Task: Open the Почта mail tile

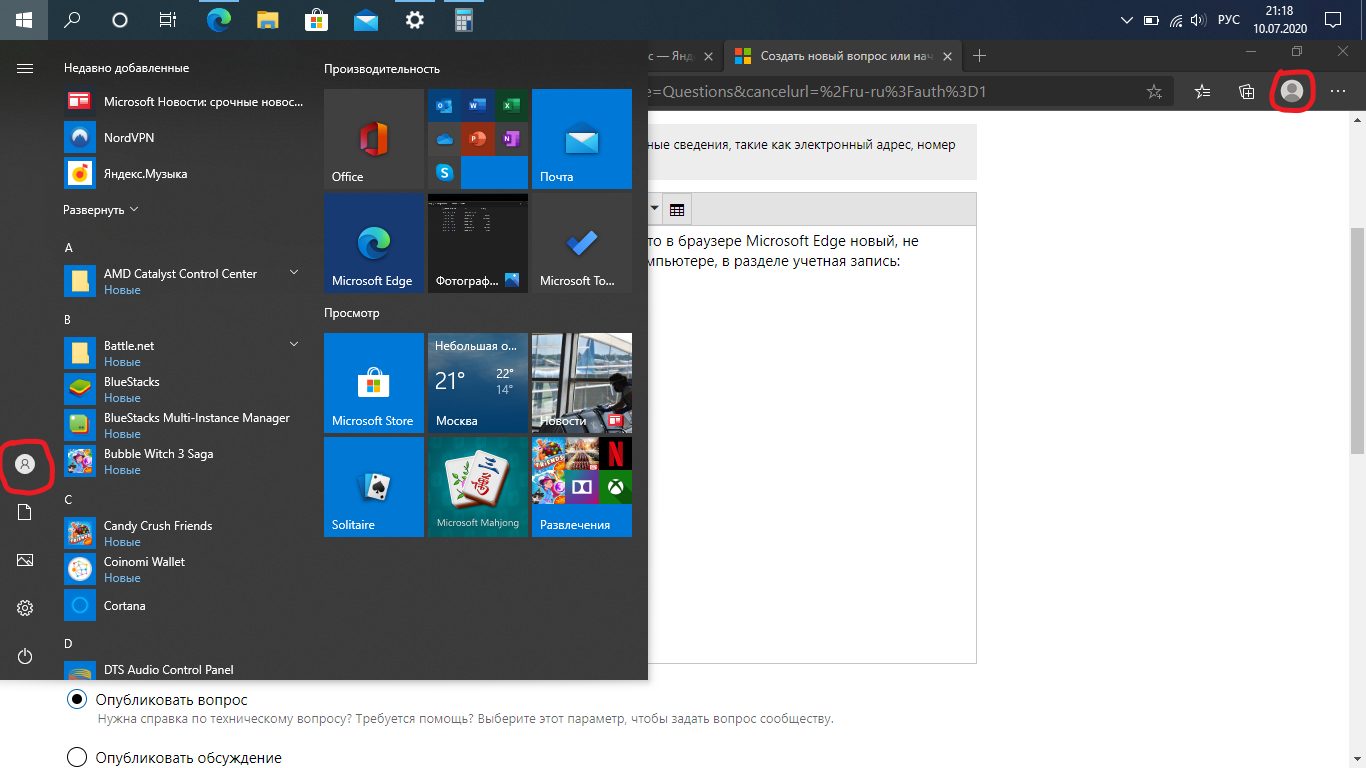Action: 582,139
